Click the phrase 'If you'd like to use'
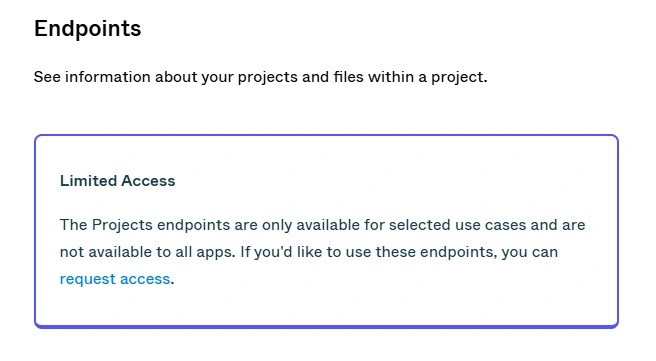The width and height of the screenshot is (656, 361). point(301,252)
